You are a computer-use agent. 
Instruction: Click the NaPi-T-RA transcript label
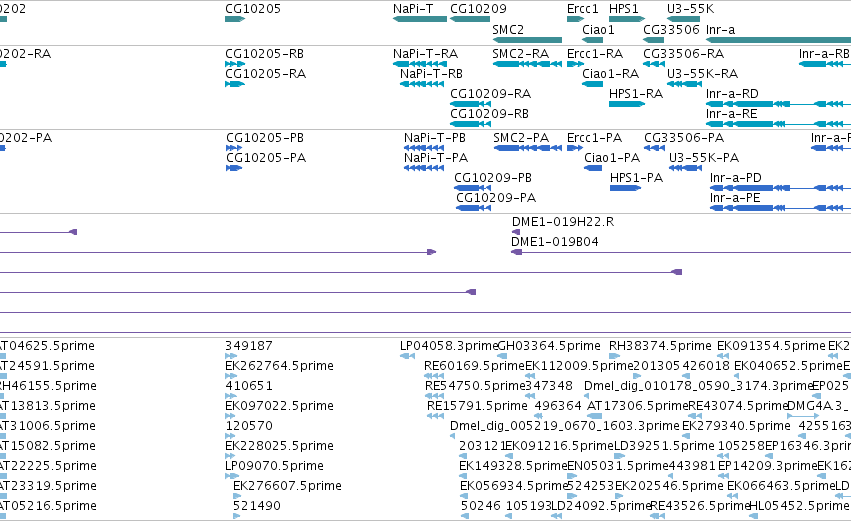[x=426, y=54]
